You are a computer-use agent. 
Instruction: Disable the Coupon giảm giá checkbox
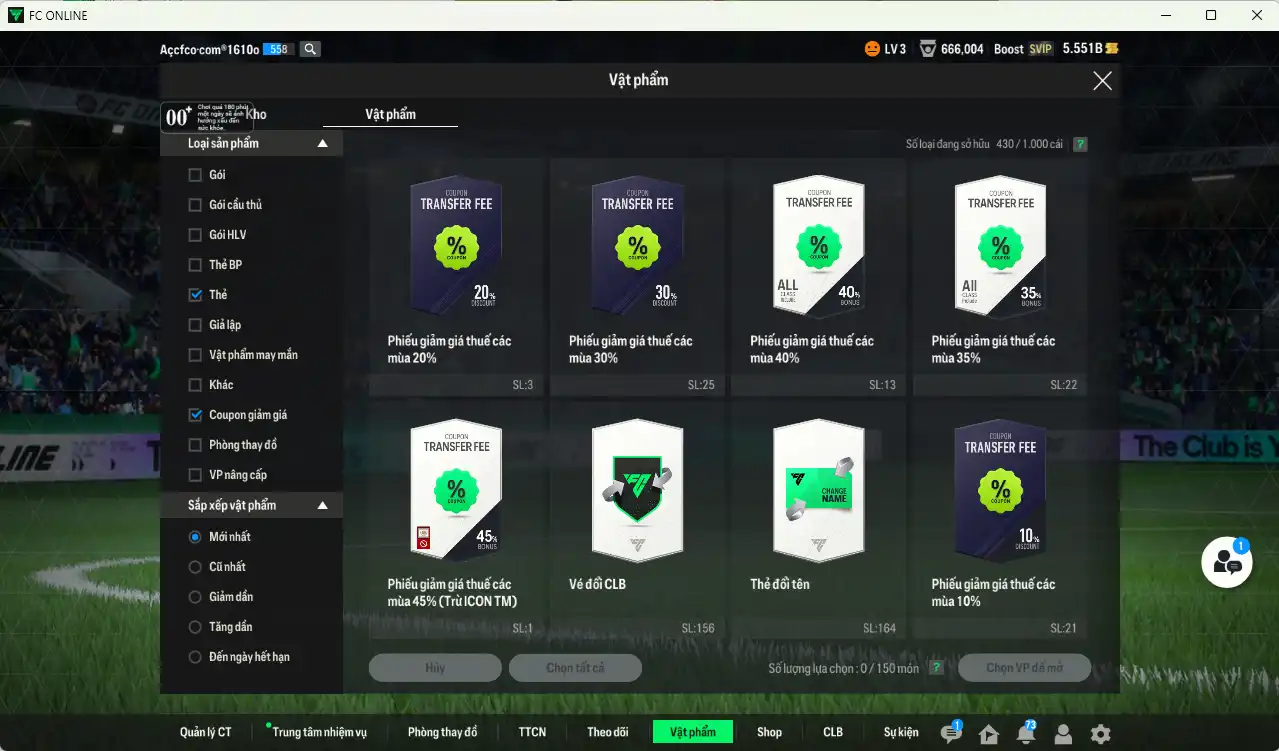pos(195,415)
